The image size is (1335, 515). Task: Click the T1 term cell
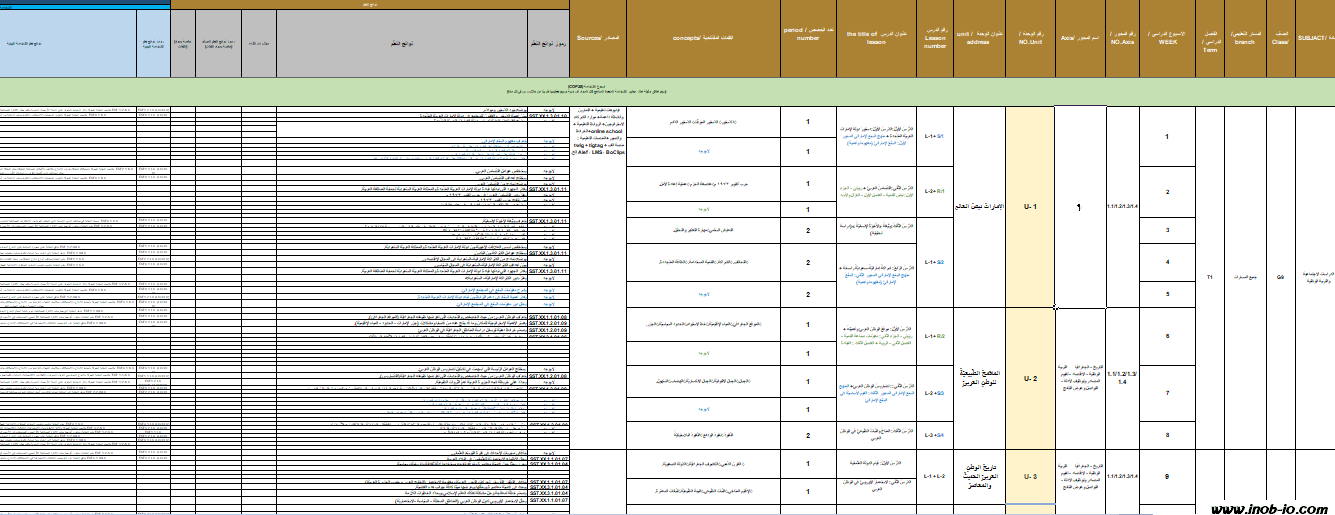[x=1209, y=276]
